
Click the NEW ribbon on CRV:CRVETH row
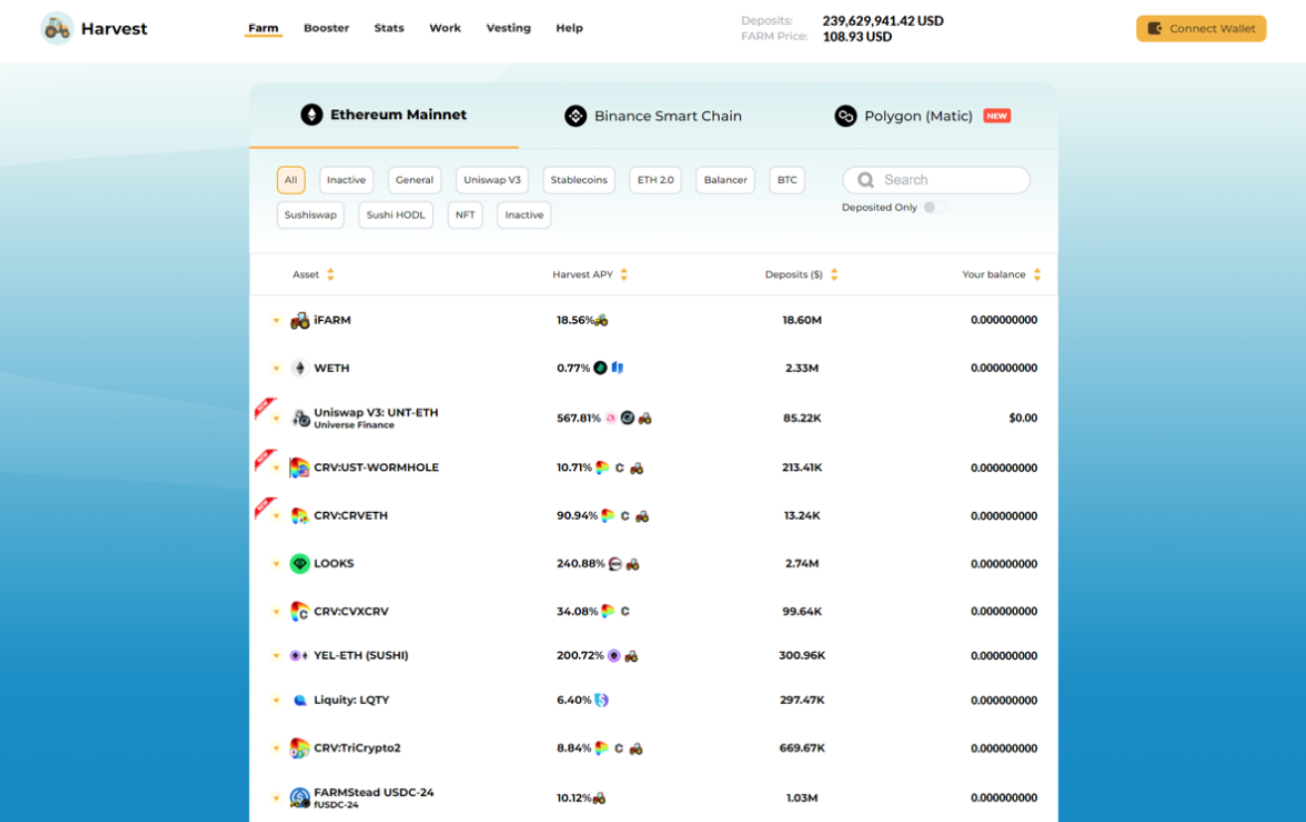click(265, 507)
